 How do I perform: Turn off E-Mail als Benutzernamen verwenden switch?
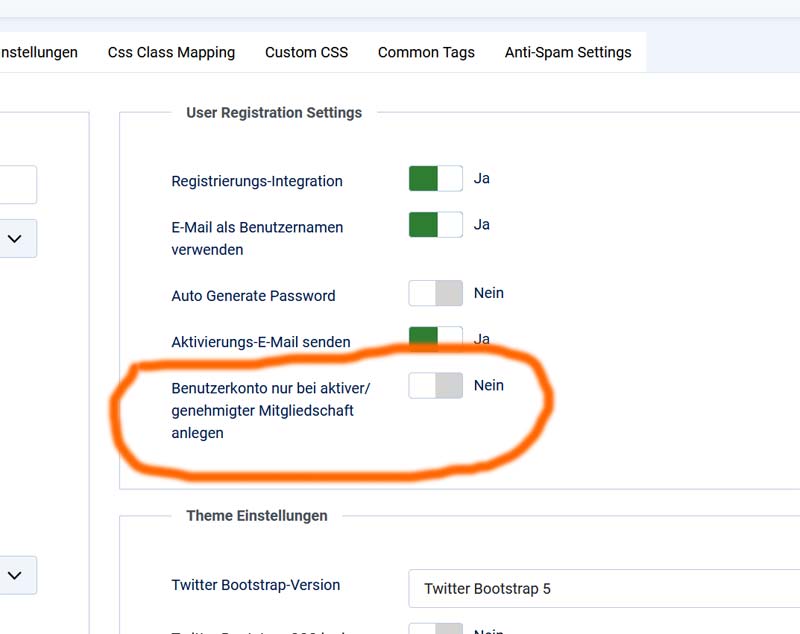436,225
